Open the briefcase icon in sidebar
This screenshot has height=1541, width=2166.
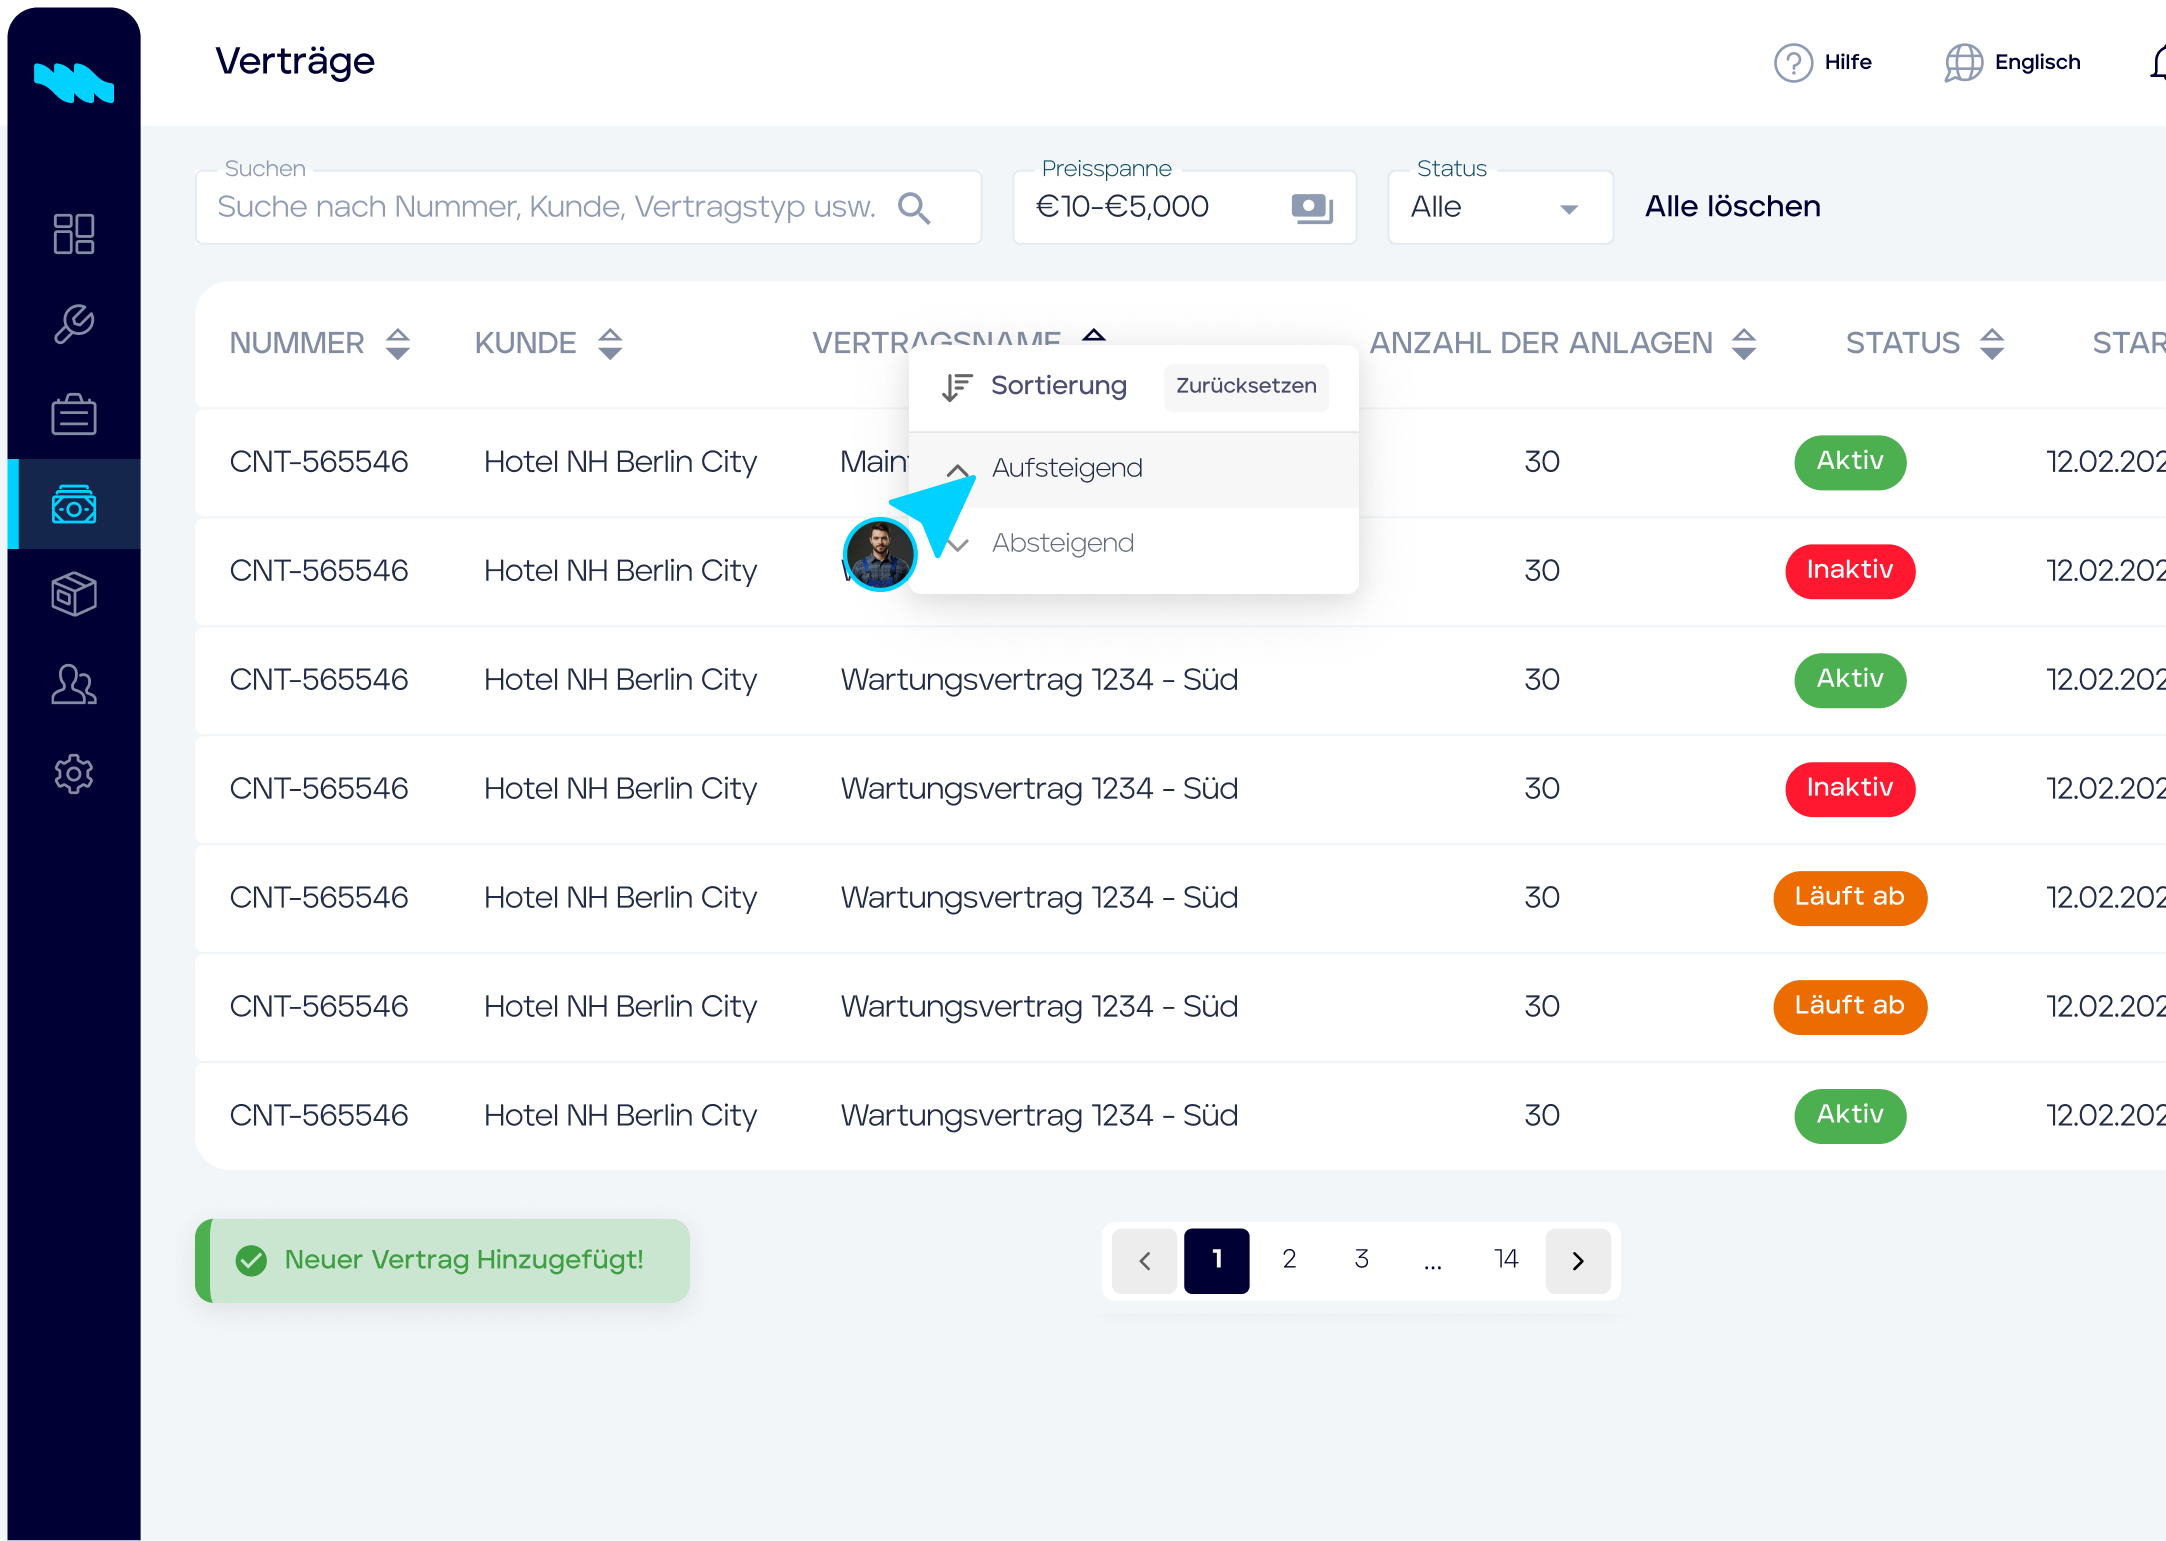[x=74, y=414]
